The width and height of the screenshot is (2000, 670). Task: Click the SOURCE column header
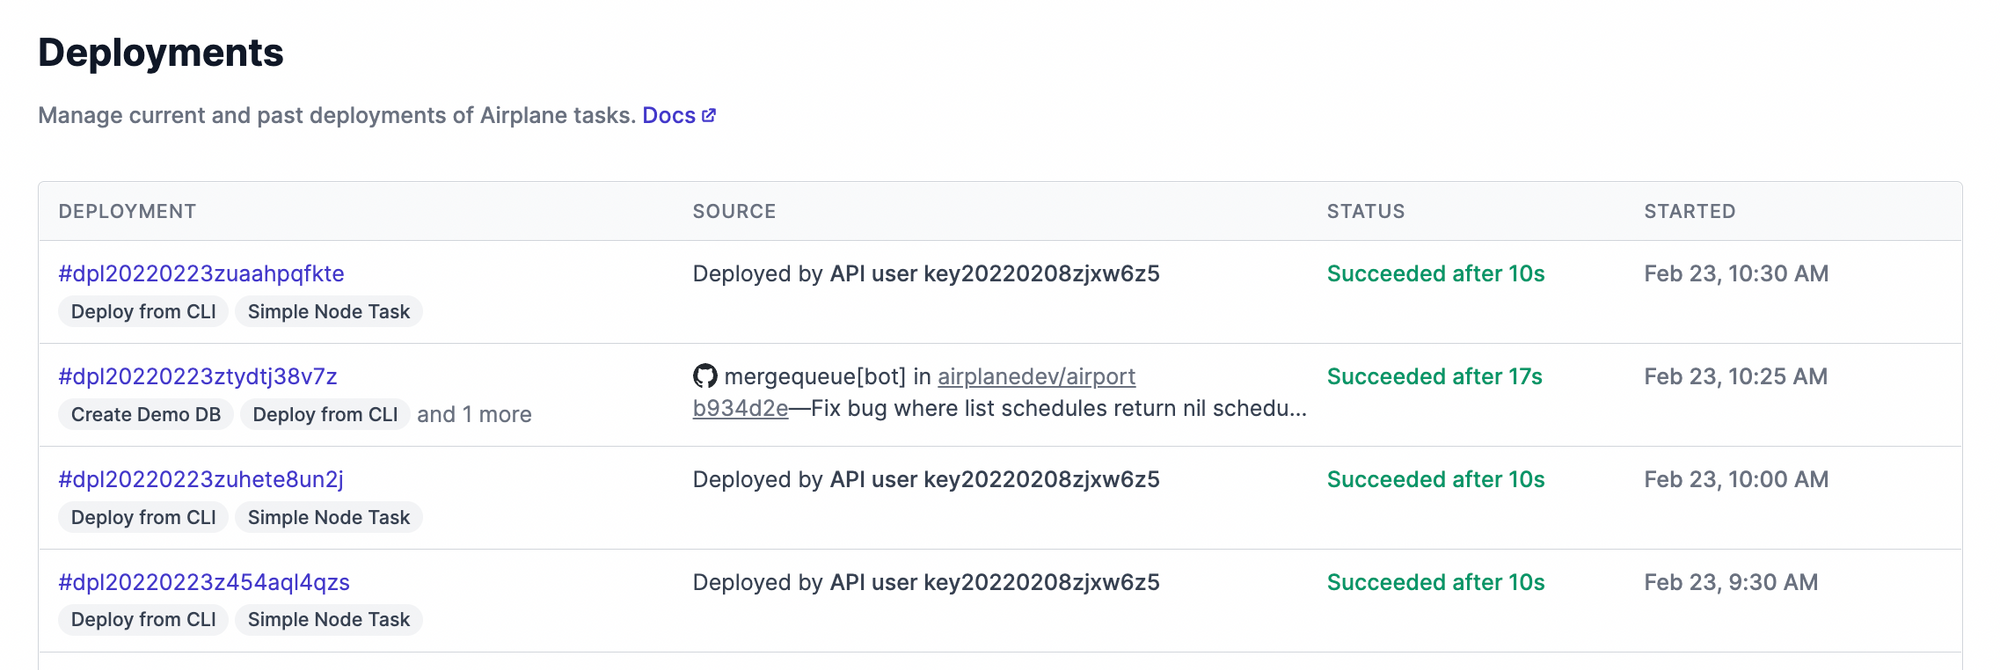click(x=734, y=211)
